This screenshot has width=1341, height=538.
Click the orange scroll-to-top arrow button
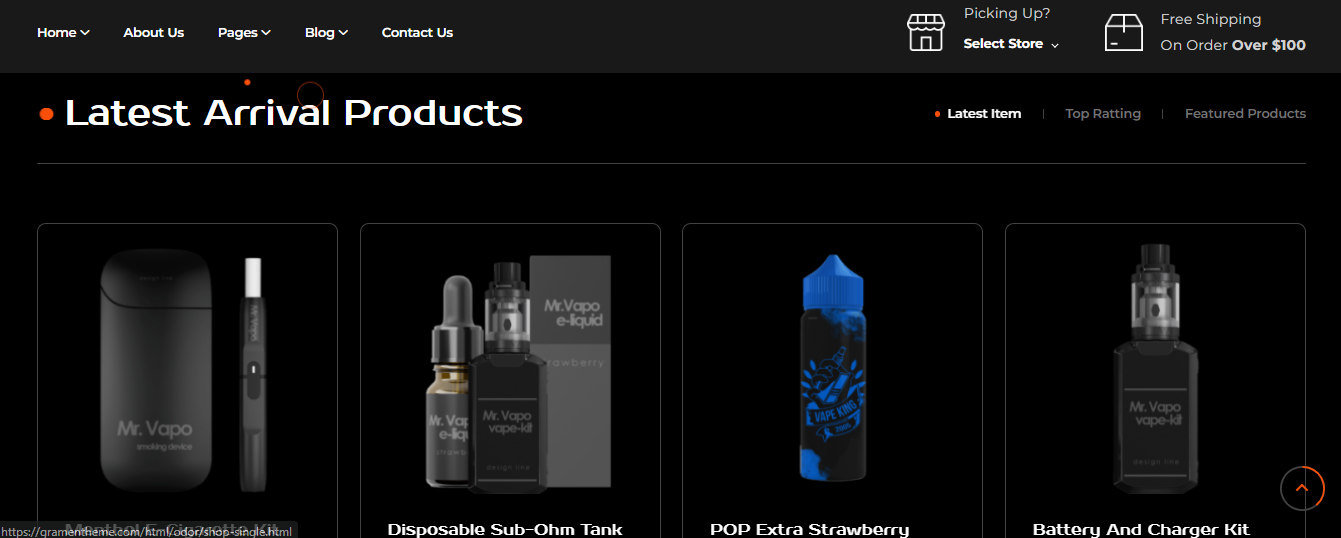coord(1302,488)
